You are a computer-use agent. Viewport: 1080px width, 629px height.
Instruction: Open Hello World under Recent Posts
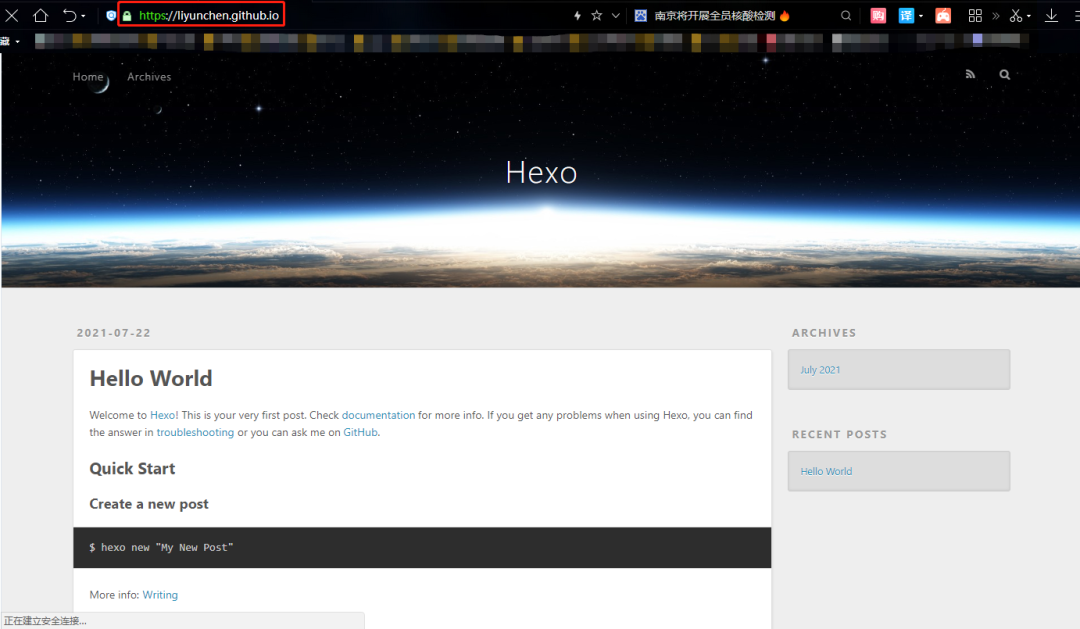(826, 471)
